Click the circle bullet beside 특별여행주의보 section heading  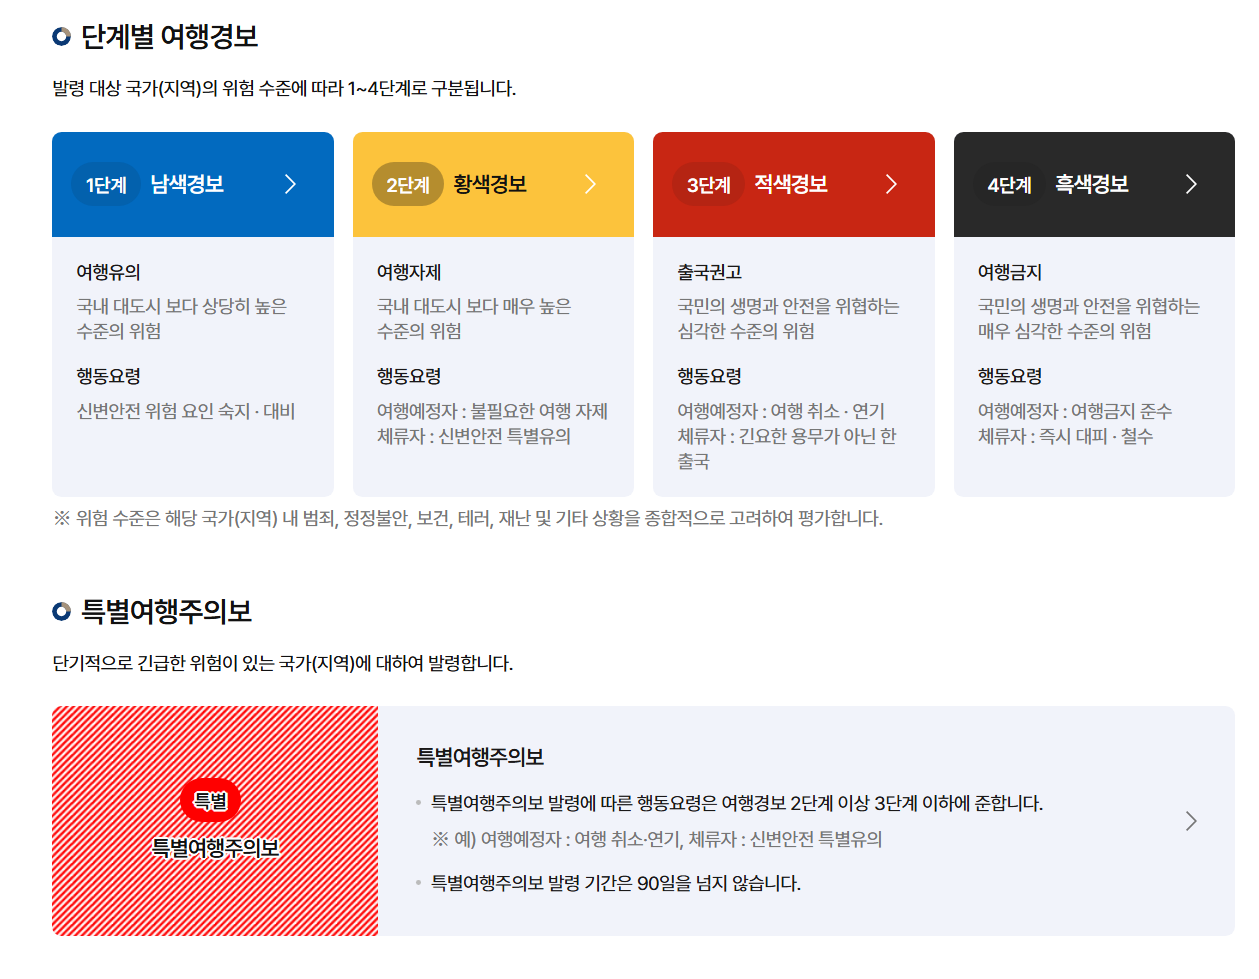click(x=62, y=612)
